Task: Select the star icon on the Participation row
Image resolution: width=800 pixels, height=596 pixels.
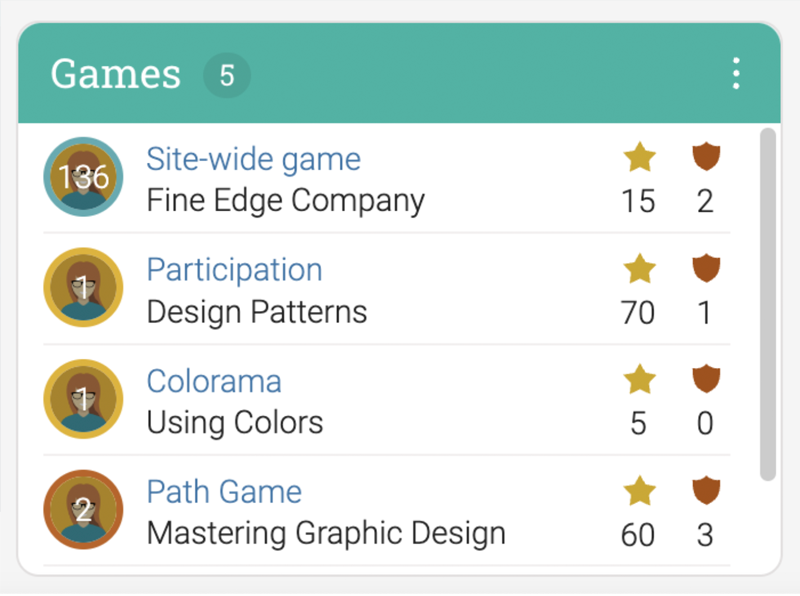Action: pos(640,269)
